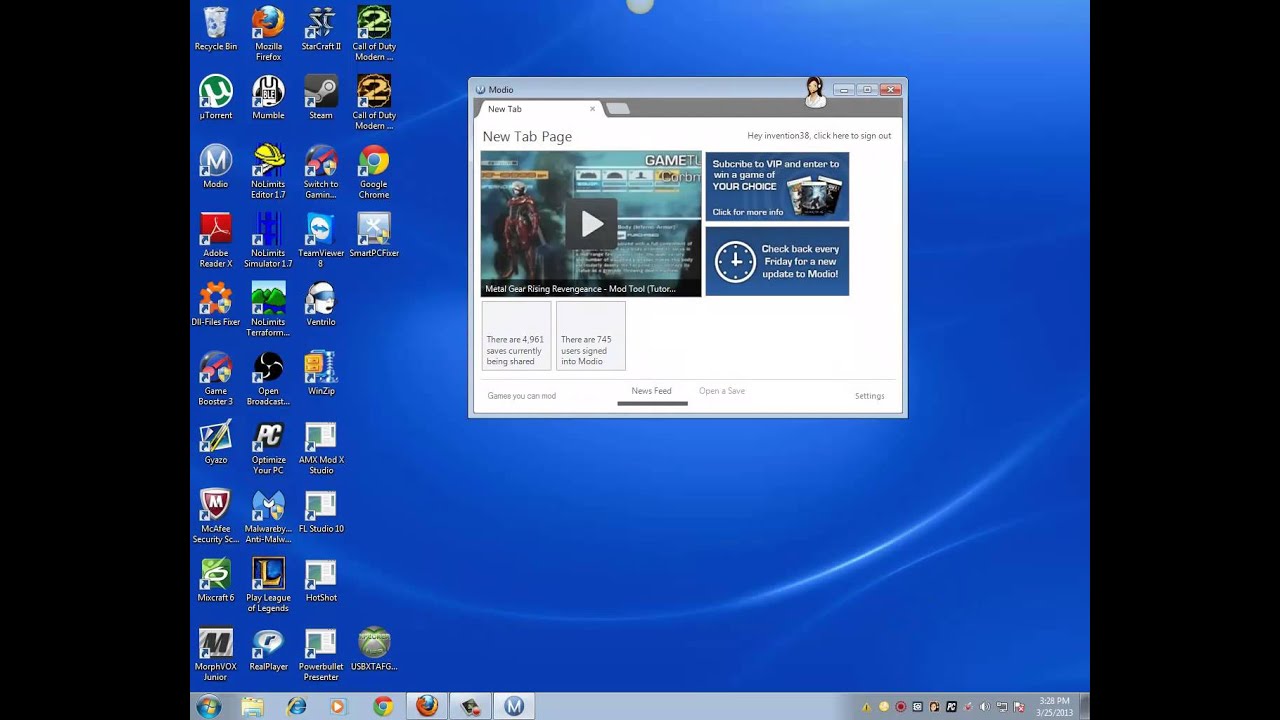Select the Optimize Your PC icon

pos(268,448)
